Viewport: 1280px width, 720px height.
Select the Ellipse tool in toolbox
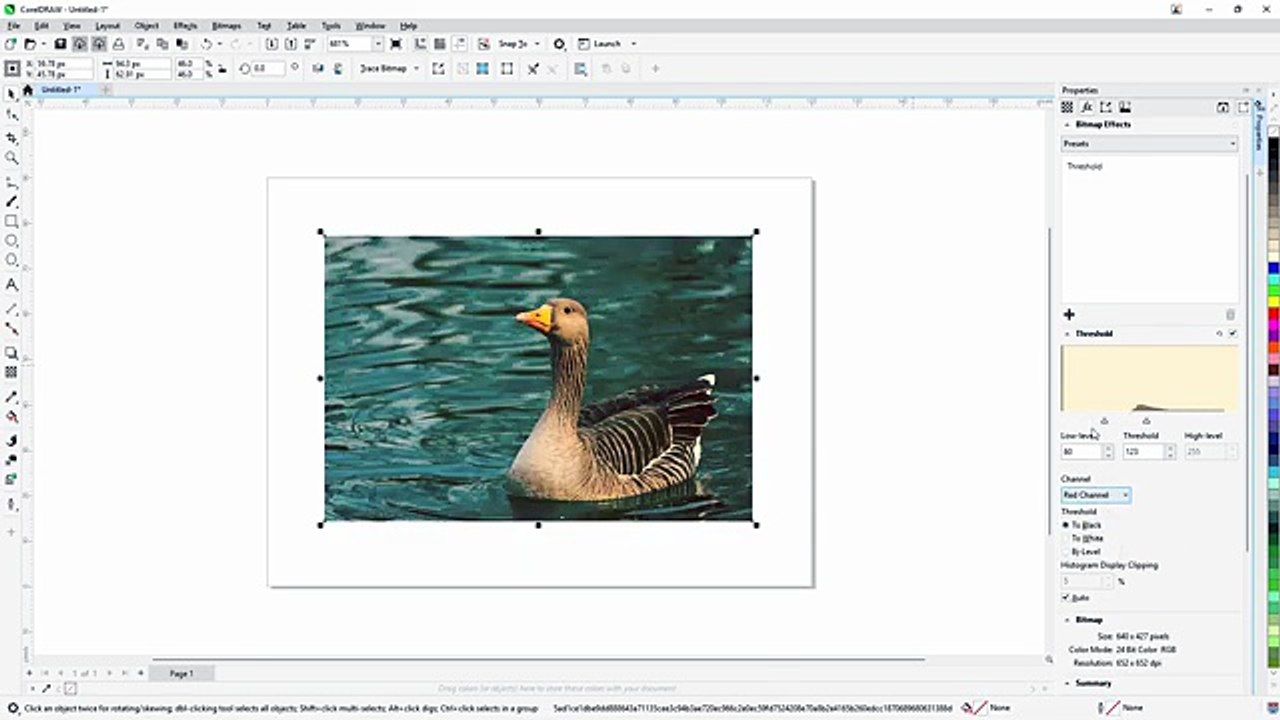(12, 241)
